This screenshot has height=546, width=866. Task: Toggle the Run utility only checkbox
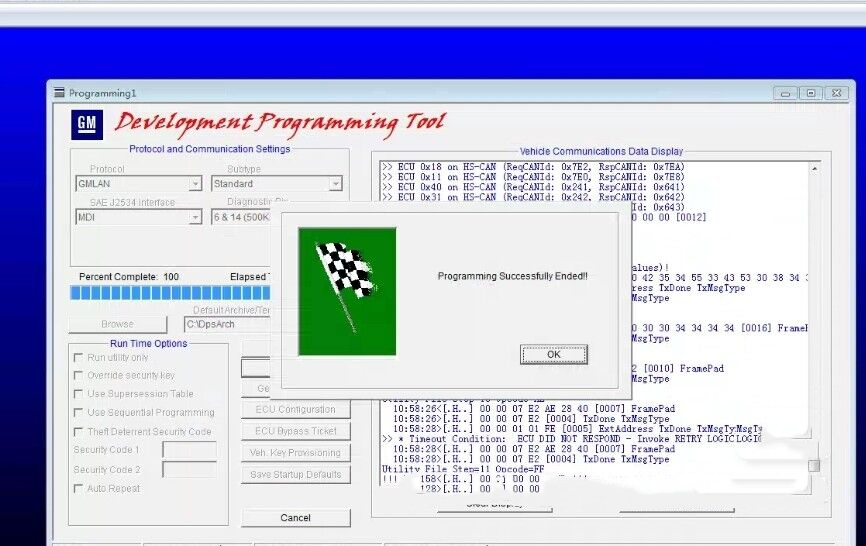click(78, 358)
